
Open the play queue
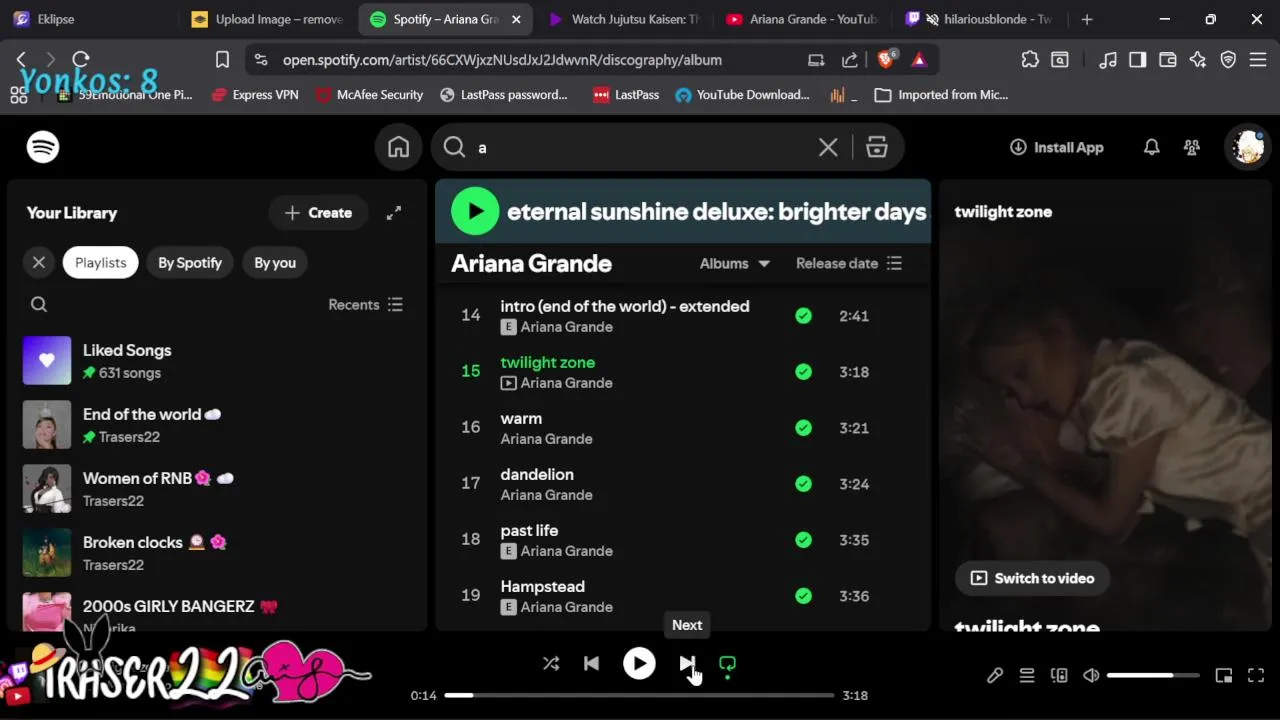pyautogui.click(x=1027, y=676)
